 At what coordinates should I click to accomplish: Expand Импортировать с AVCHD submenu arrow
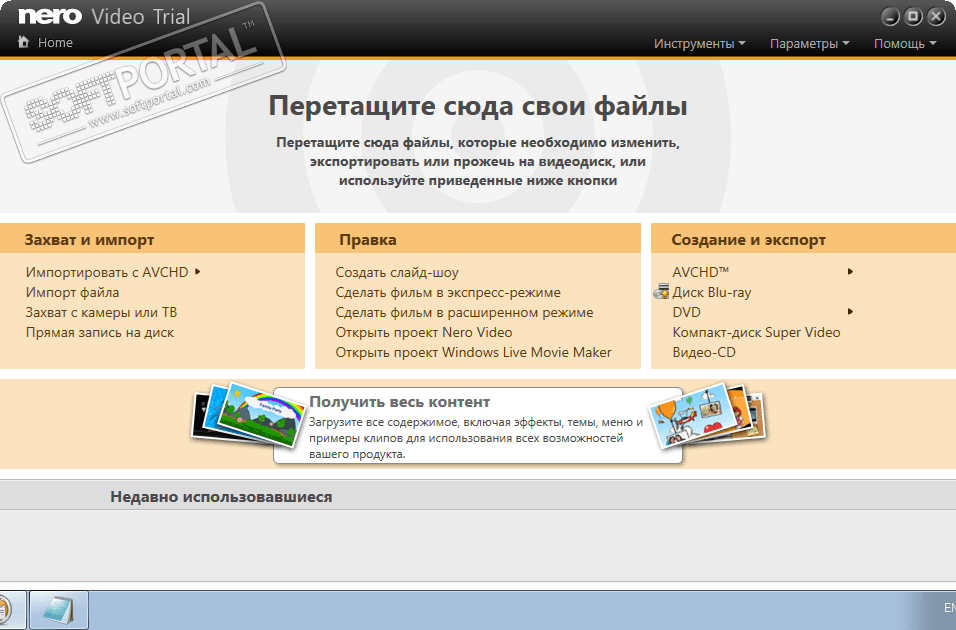198,271
